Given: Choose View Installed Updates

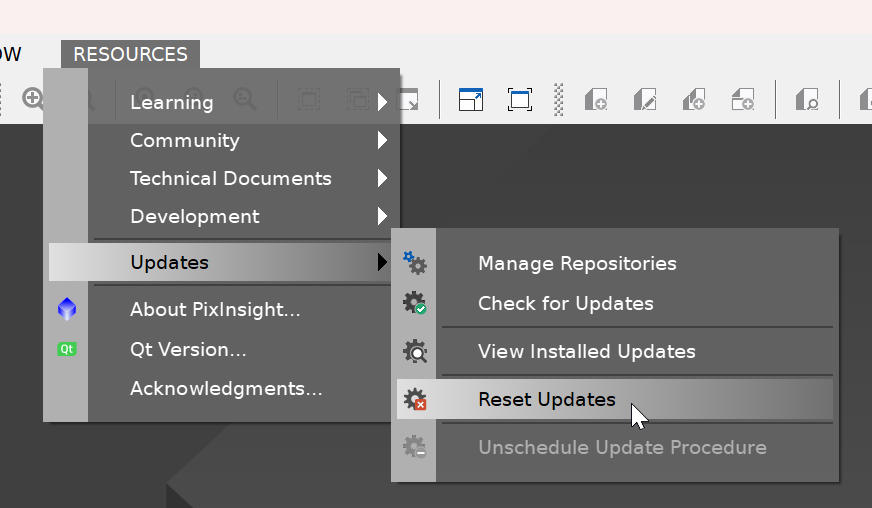Looking at the screenshot, I should [615, 352].
